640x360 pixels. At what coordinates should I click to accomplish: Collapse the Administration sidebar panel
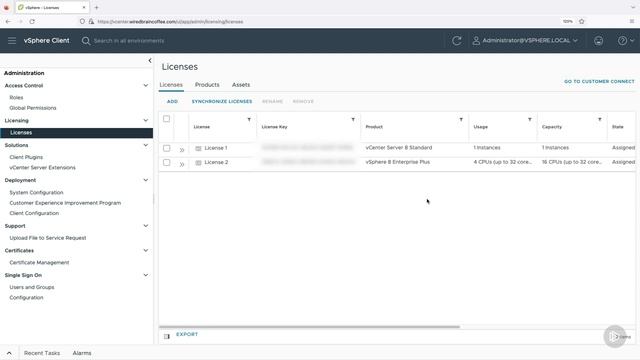(150, 60)
